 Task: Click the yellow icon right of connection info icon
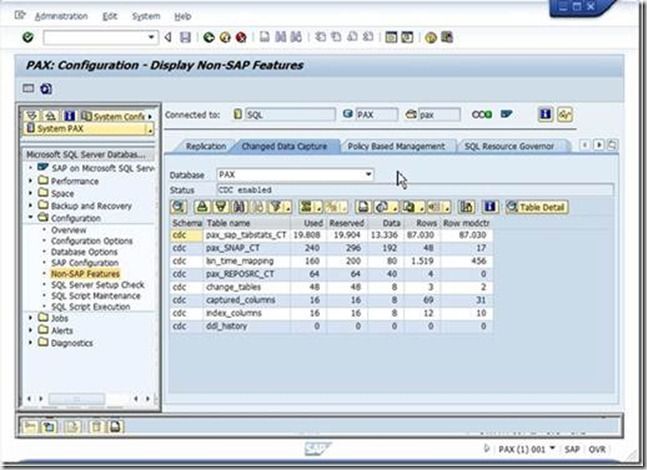[x=564, y=114]
